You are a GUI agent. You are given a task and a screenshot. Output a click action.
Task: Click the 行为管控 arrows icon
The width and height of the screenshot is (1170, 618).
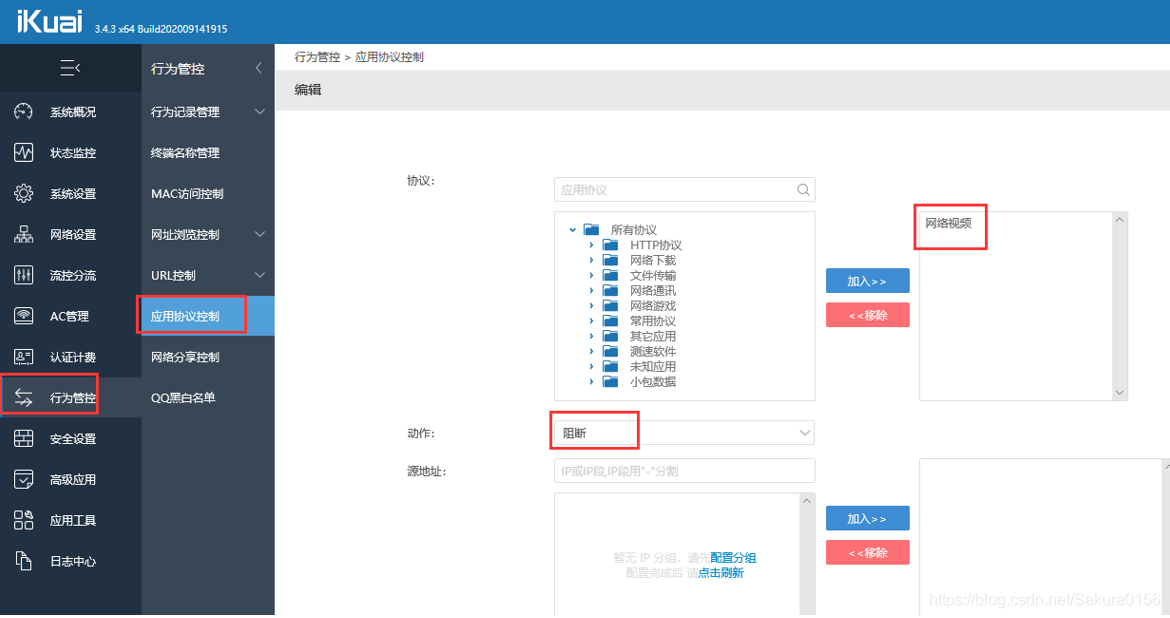pyautogui.click(x=23, y=398)
